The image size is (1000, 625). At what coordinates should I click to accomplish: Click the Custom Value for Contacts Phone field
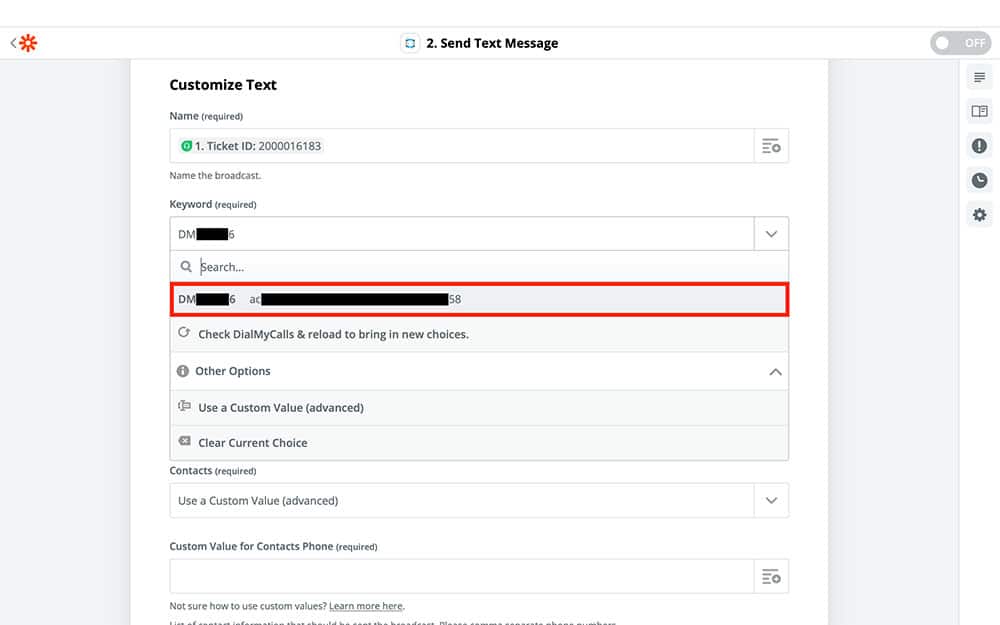pos(460,576)
